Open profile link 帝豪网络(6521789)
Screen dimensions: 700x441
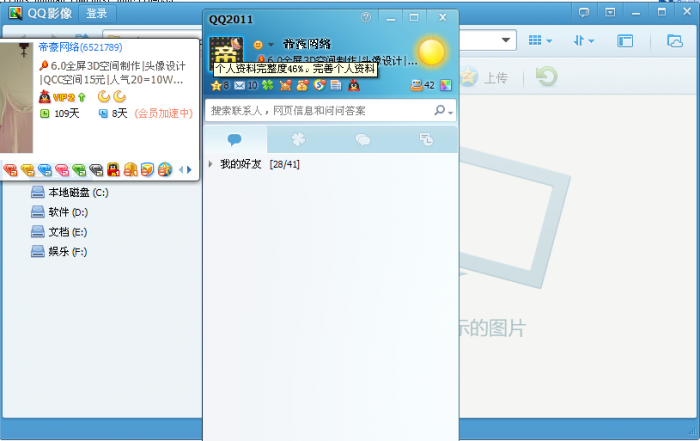pyautogui.click(x=80, y=47)
